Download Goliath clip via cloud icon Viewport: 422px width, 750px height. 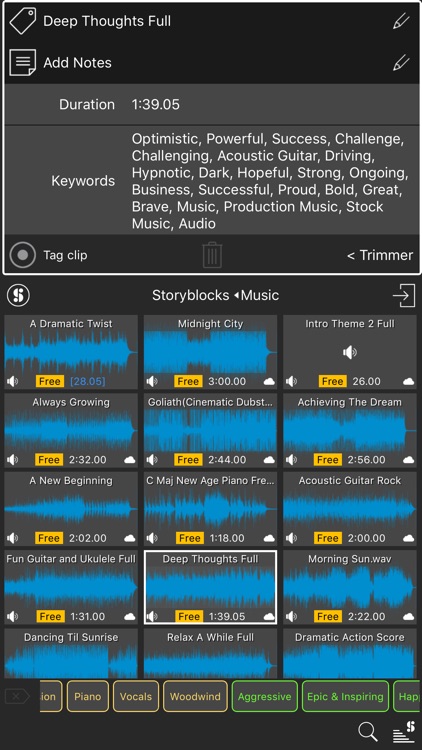[x=269, y=460]
